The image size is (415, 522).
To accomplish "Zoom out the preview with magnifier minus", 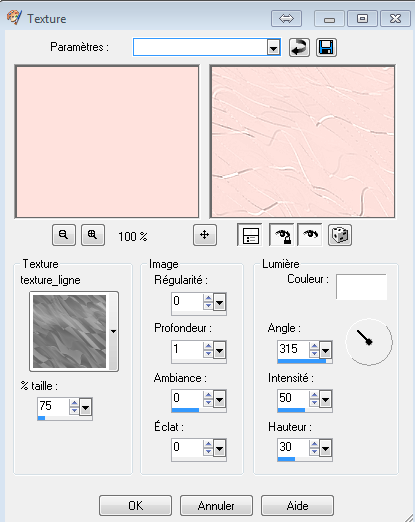I will pyautogui.click(x=64, y=235).
